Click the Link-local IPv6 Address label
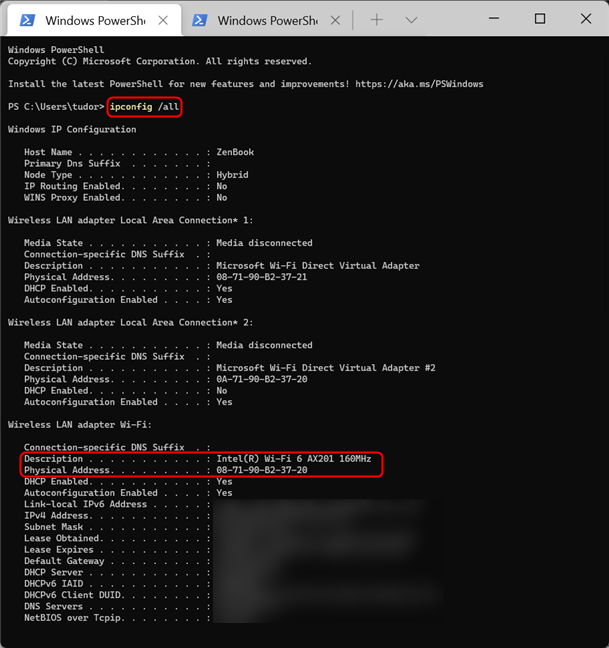The width and height of the screenshot is (609, 648). coord(85,504)
